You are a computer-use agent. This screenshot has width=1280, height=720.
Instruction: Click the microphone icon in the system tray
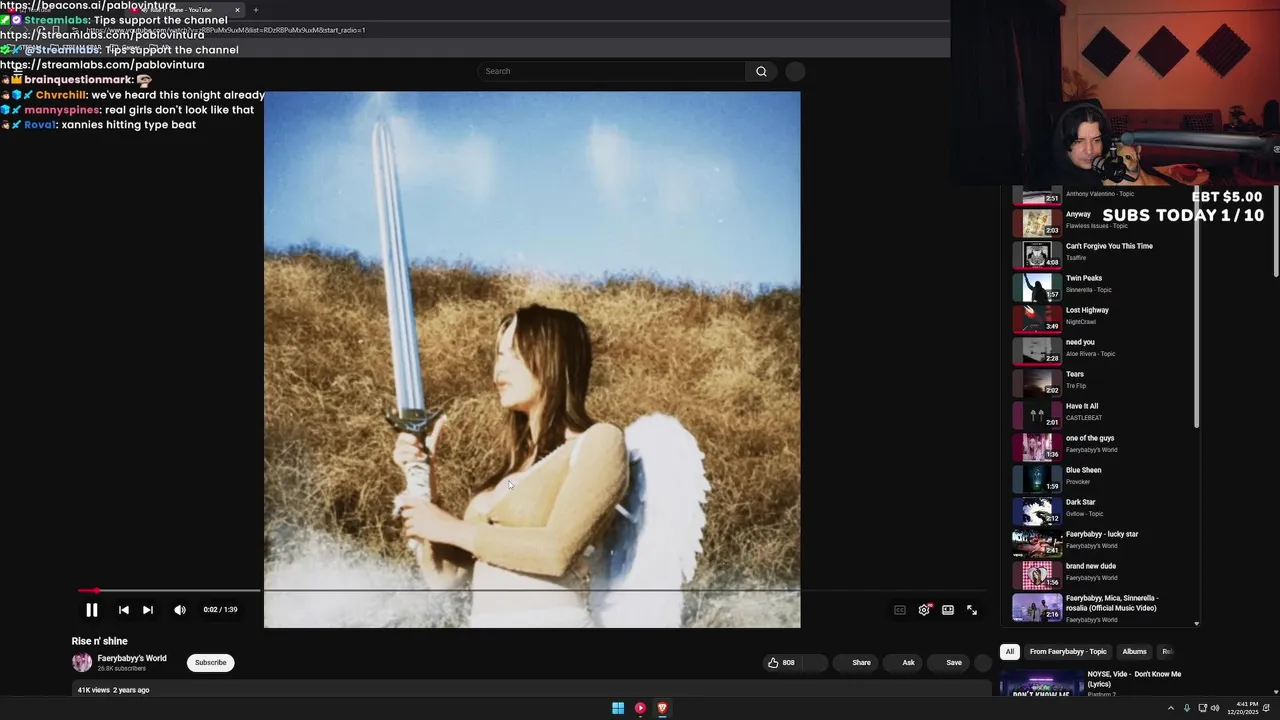(1187, 708)
